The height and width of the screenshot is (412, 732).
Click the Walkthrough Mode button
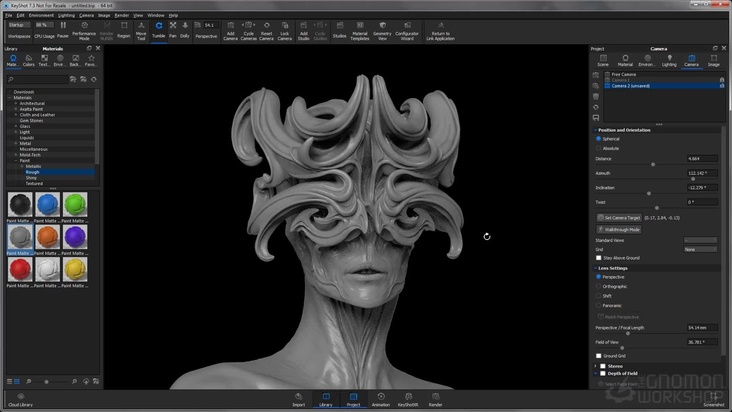[619, 229]
